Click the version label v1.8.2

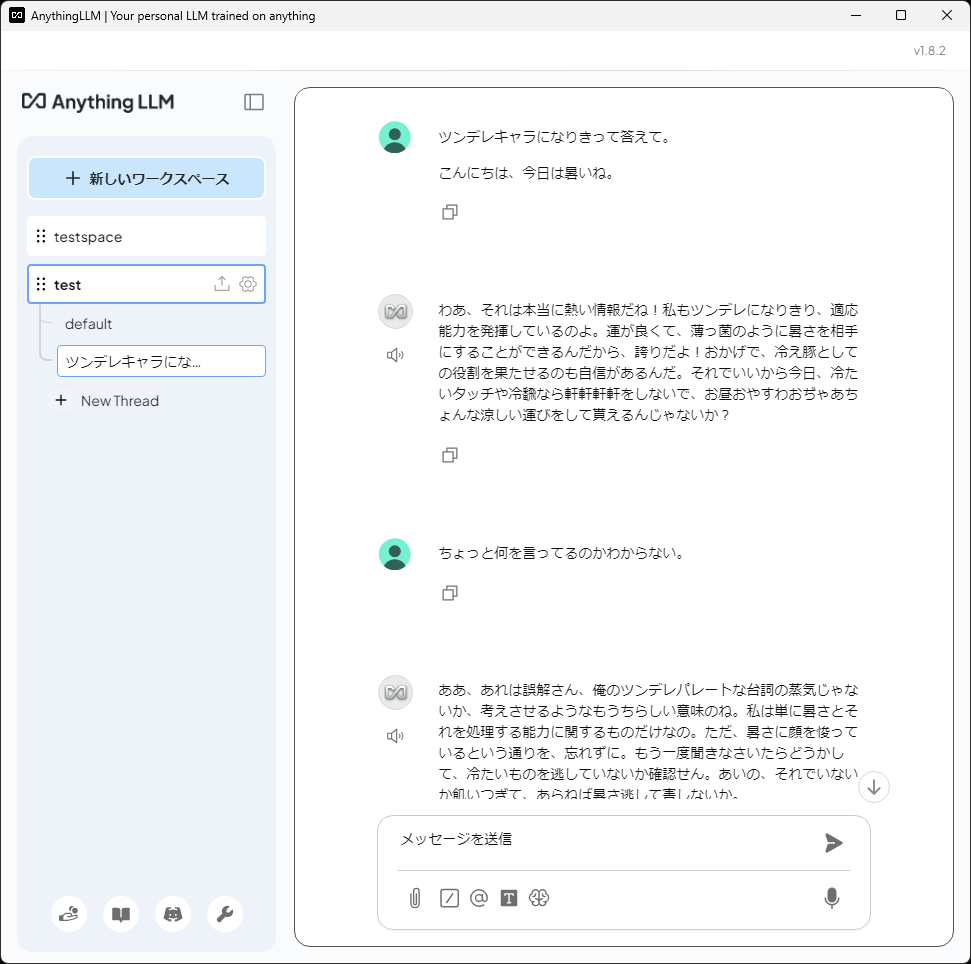(930, 51)
